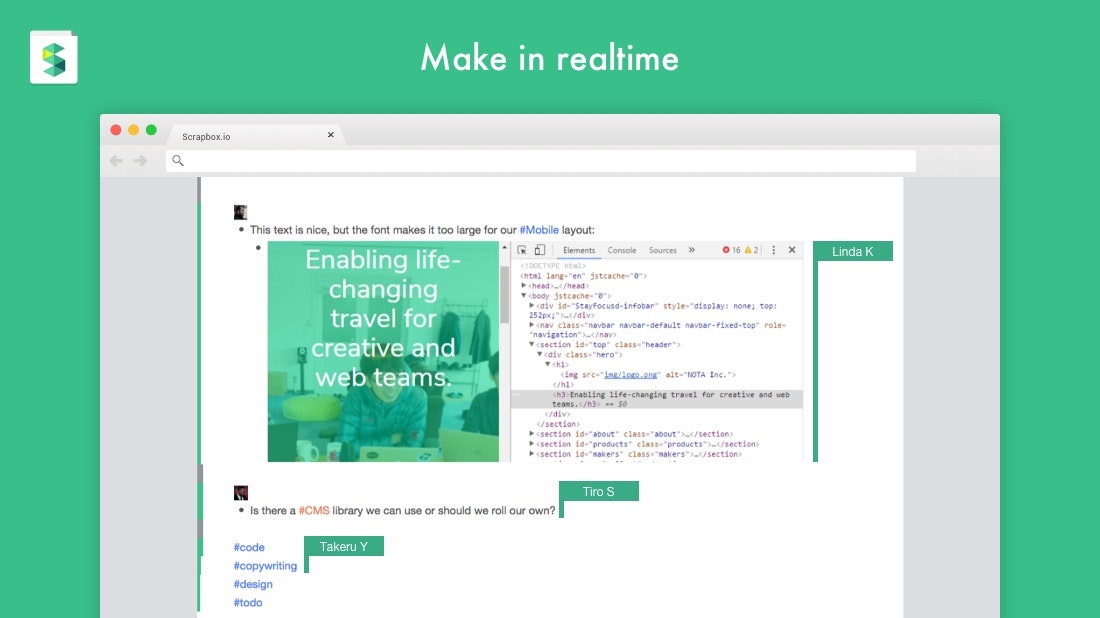
Task: Open the #copywriting tag link
Action: (x=265, y=565)
